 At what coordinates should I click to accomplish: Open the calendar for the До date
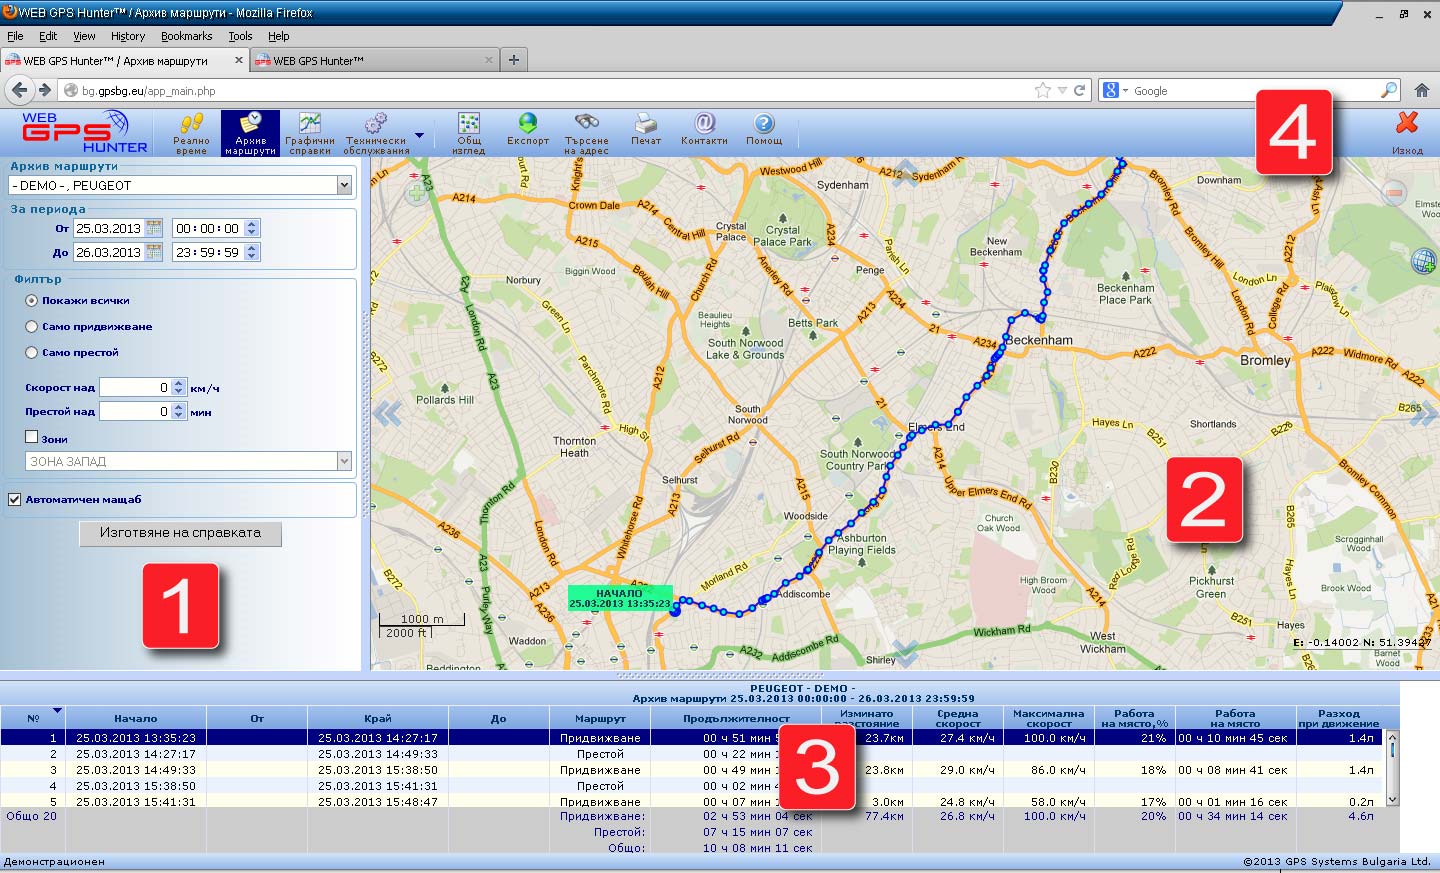click(154, 252)
